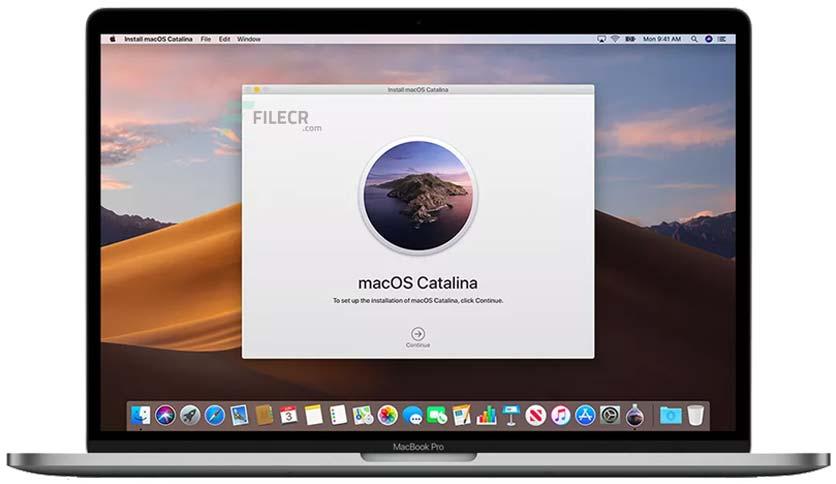836x484 pixels.
Task: Minimize the installer window with yellow button
Action: (257, 90)
